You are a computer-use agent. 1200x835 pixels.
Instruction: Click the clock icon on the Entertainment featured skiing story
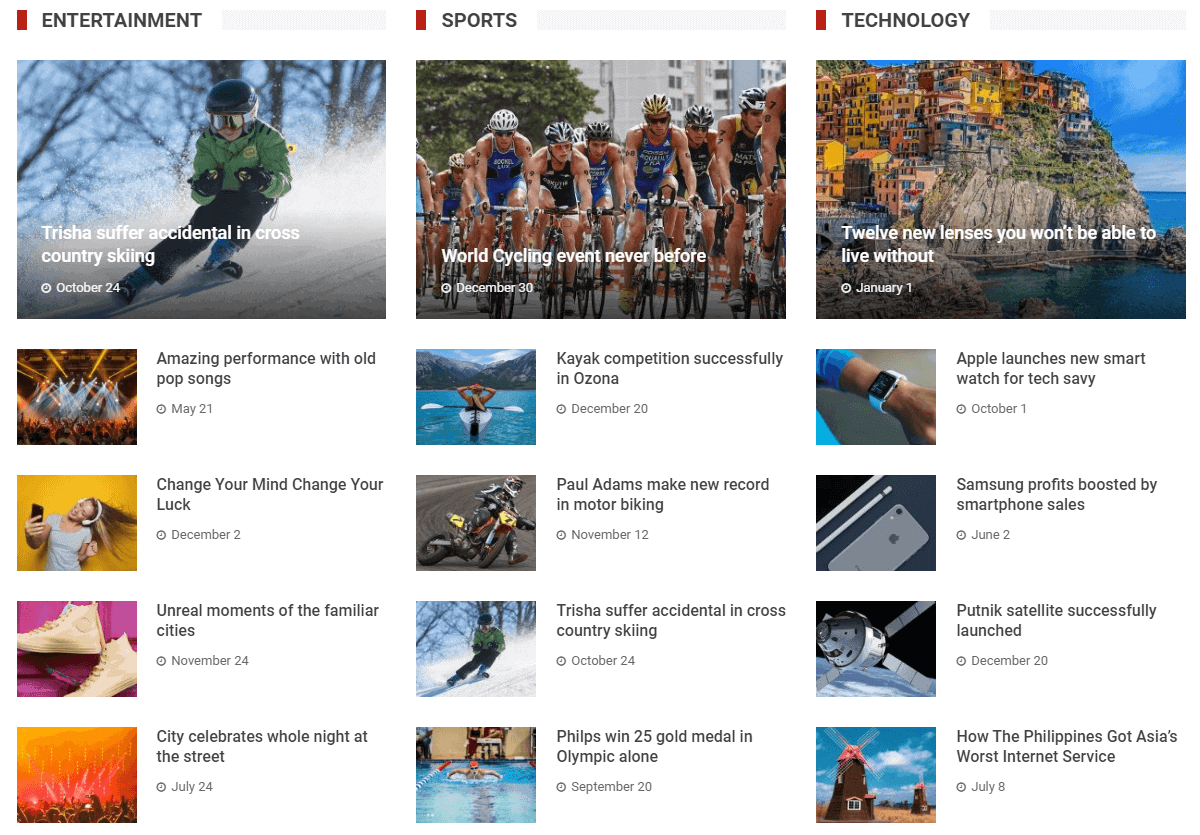[x=46, y=288]
